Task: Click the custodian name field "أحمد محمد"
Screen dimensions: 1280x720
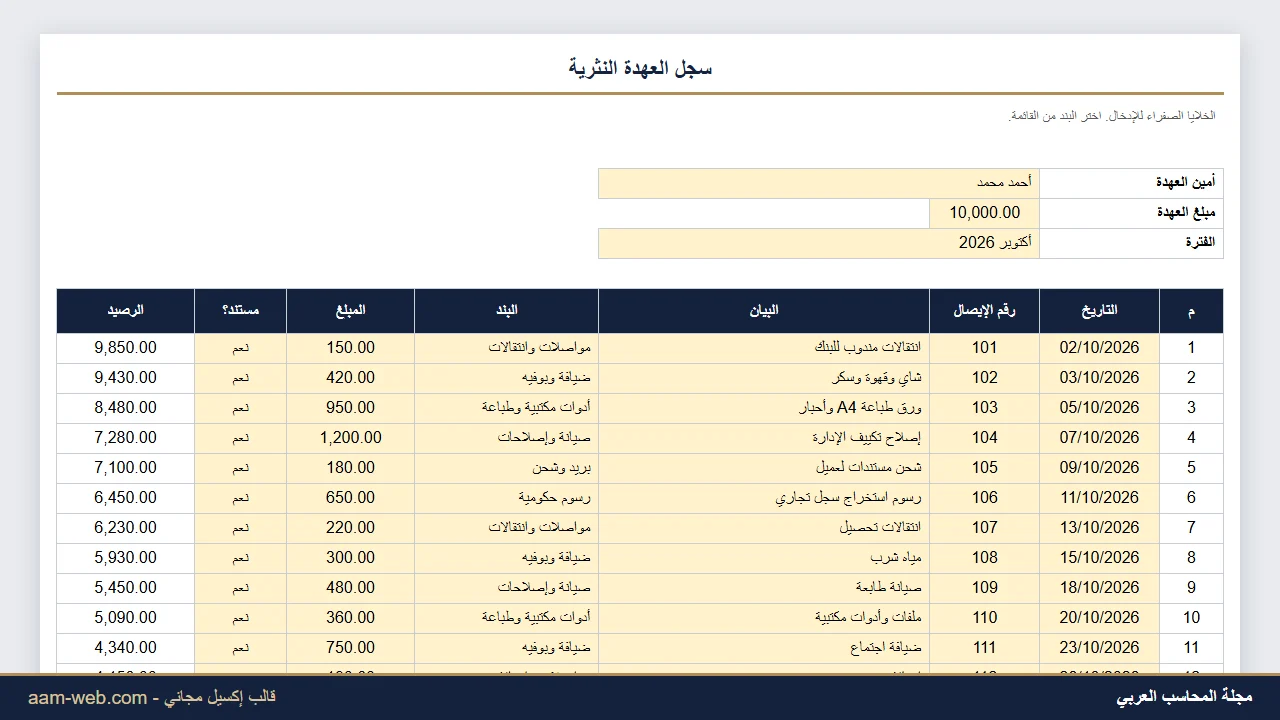Action: click(x=819, y=183)
